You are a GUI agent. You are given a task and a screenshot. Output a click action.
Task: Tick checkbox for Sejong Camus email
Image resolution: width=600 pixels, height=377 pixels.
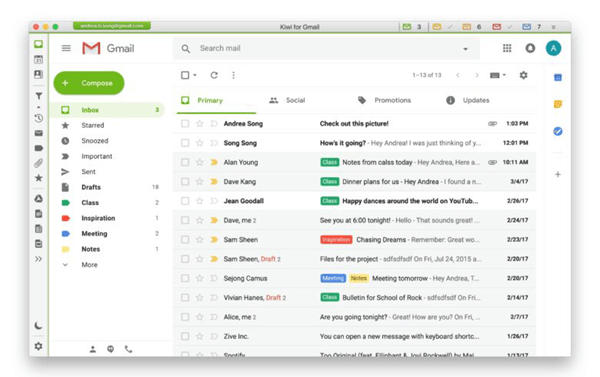(x=185, y=278)
